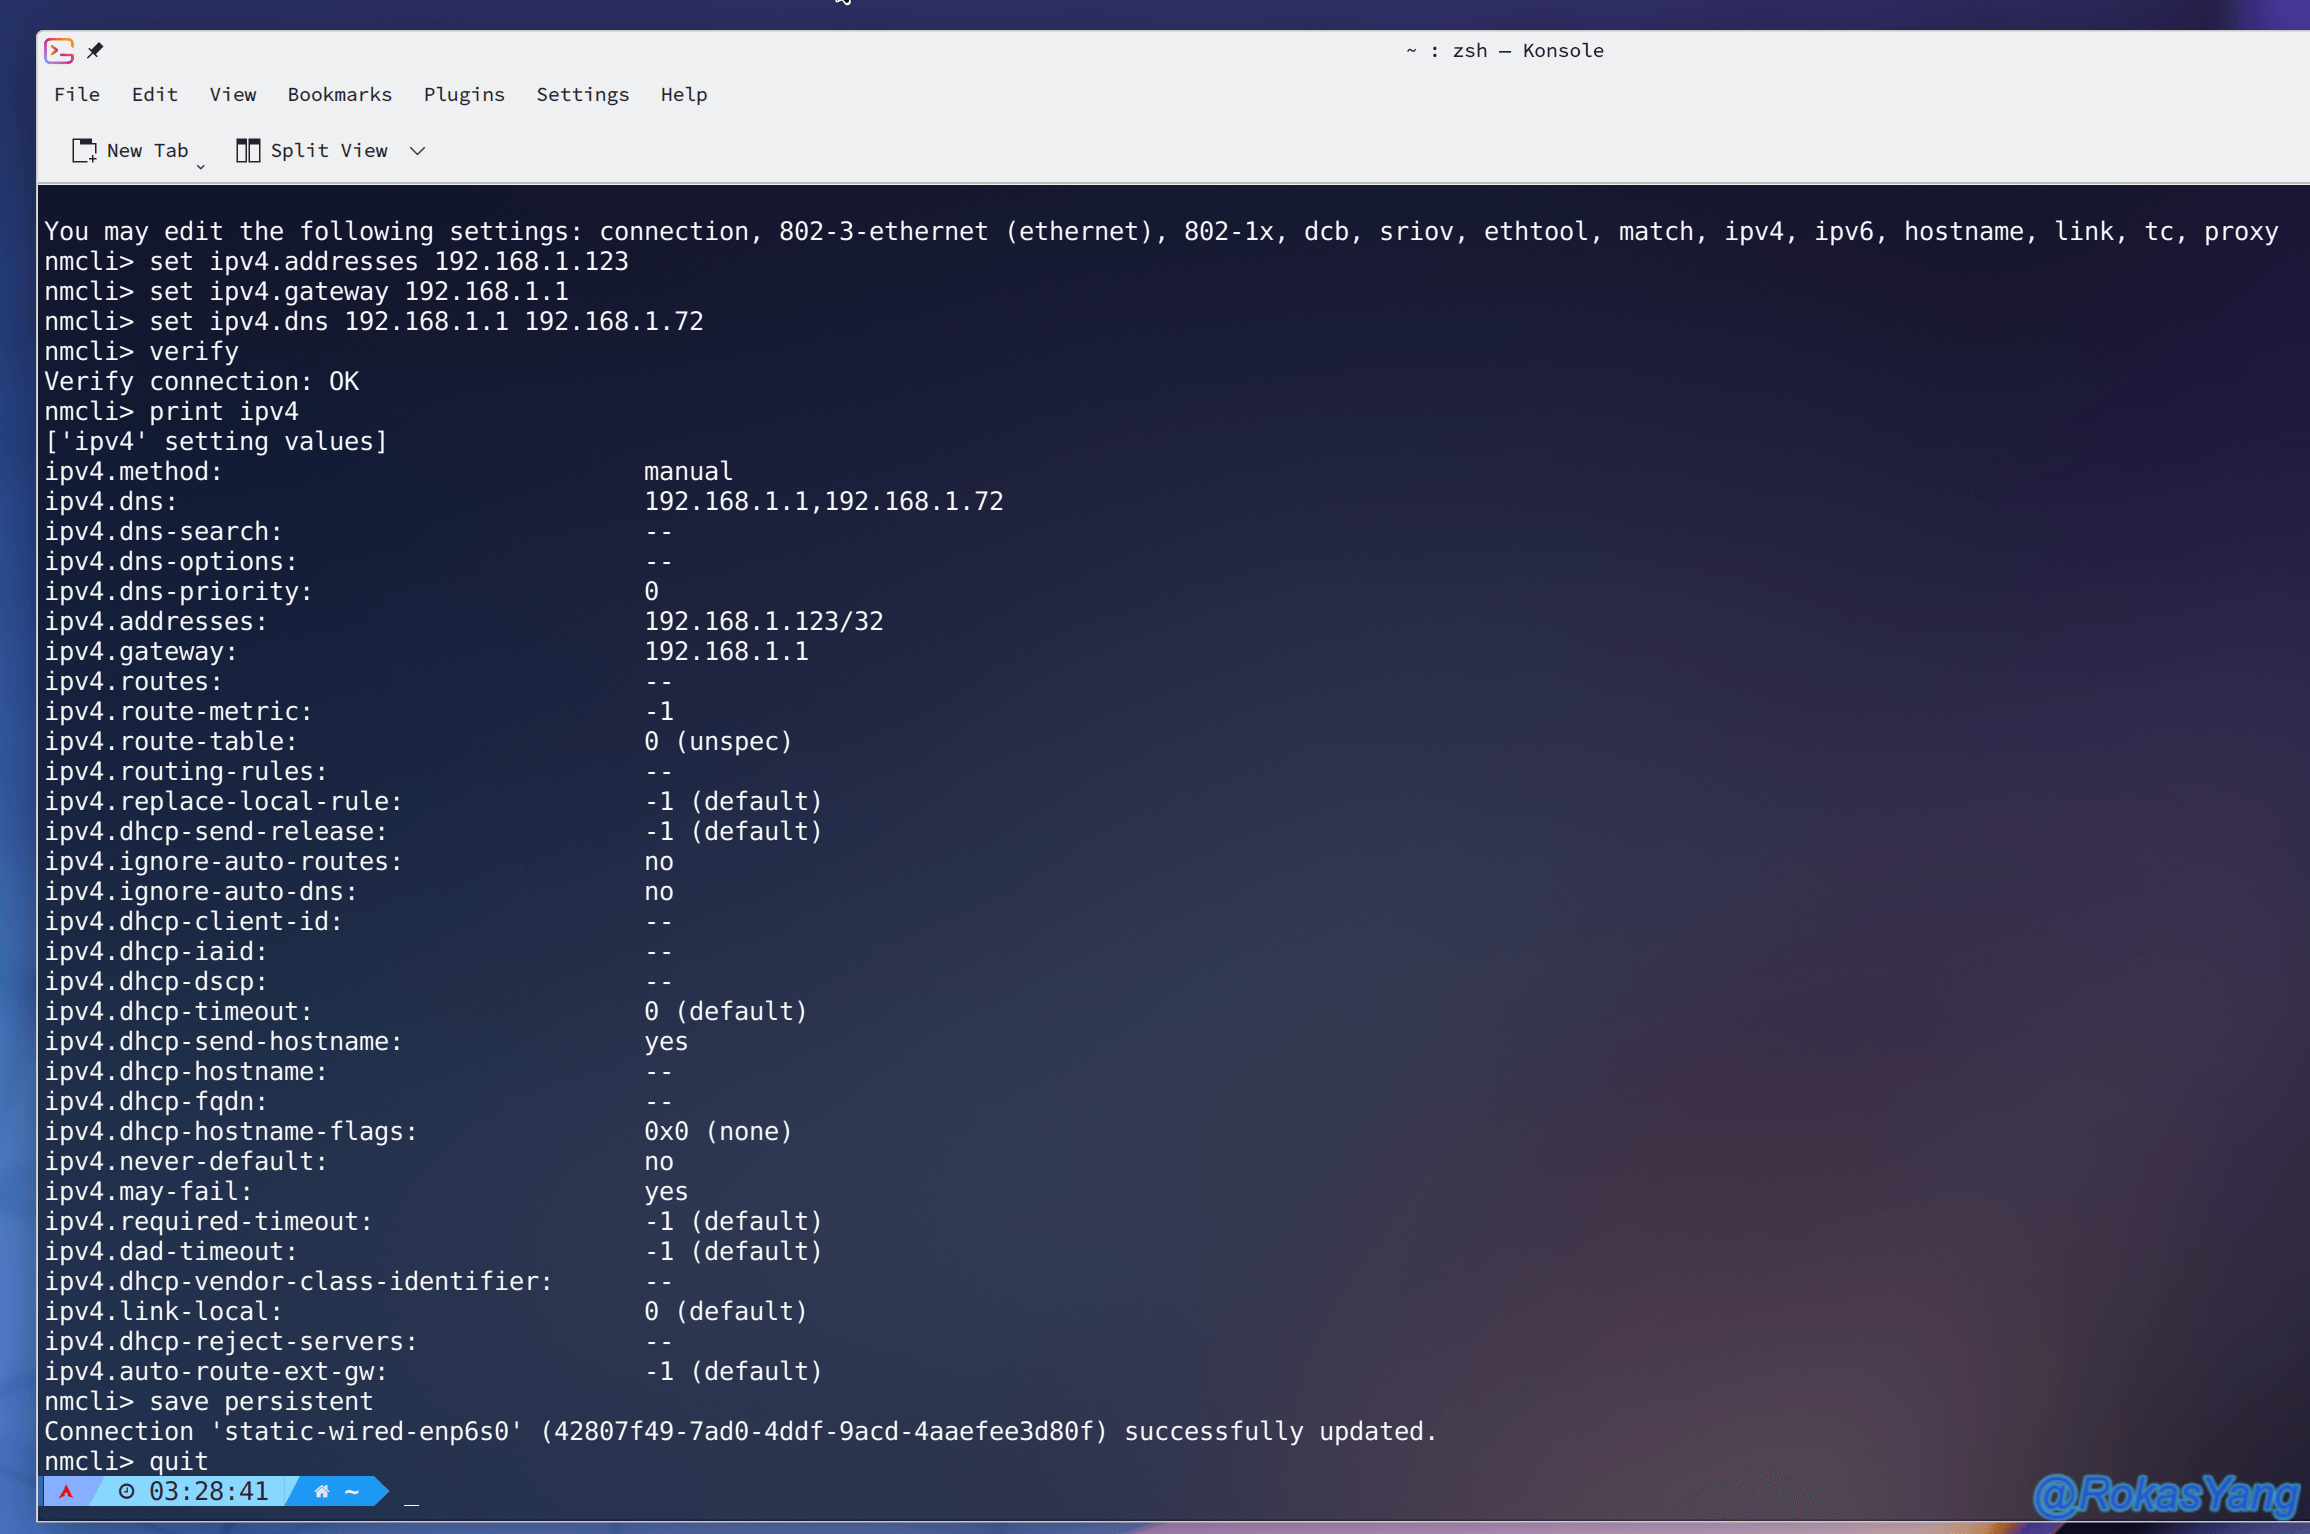Click the 'ipv4.may-fail:' label
The height and width of the screenshot is (1534, 2310).
tap(148, 1191)
